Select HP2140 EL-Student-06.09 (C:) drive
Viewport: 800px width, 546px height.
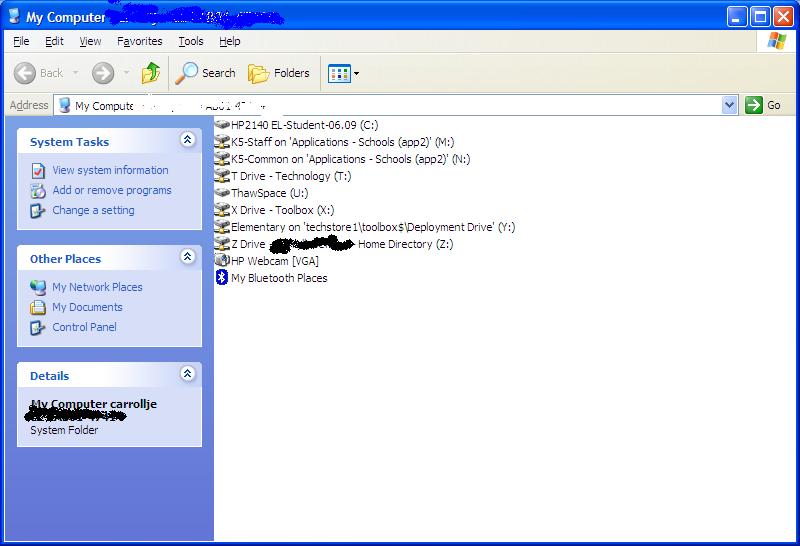click(304, 125)
